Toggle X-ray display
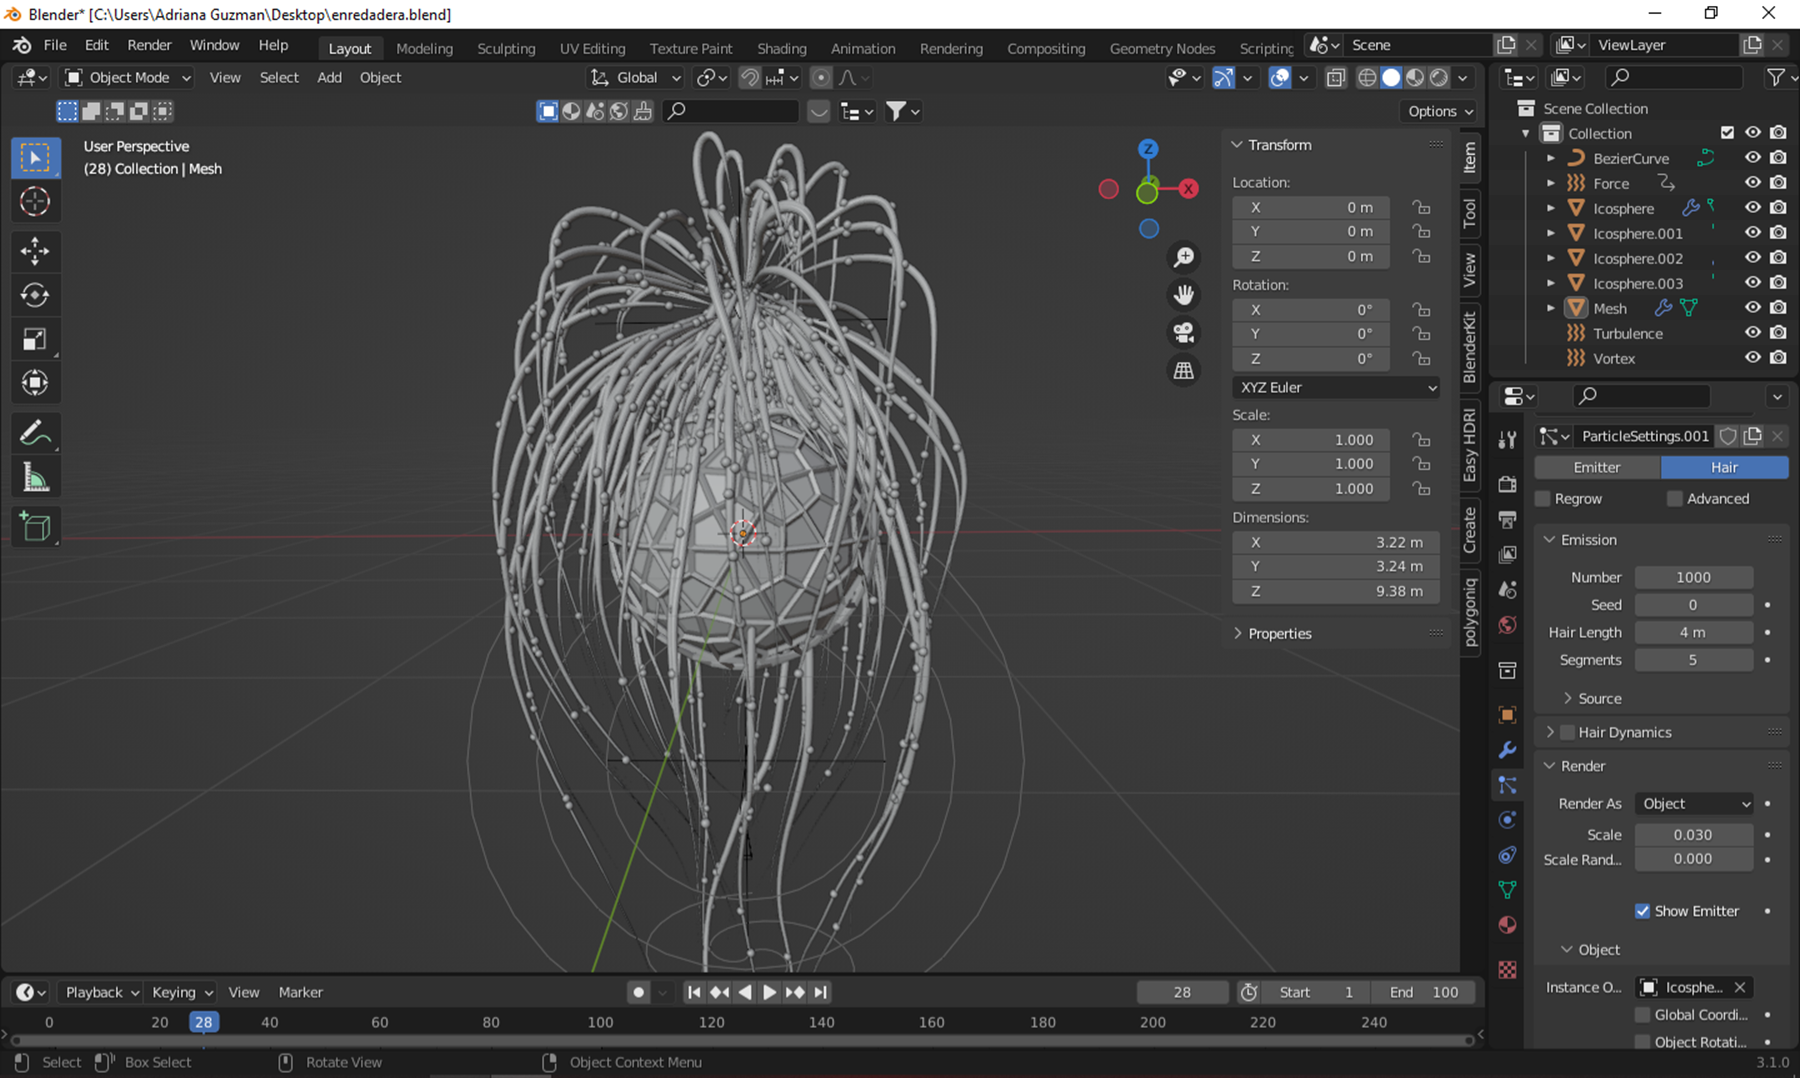 pos(1335,77)
